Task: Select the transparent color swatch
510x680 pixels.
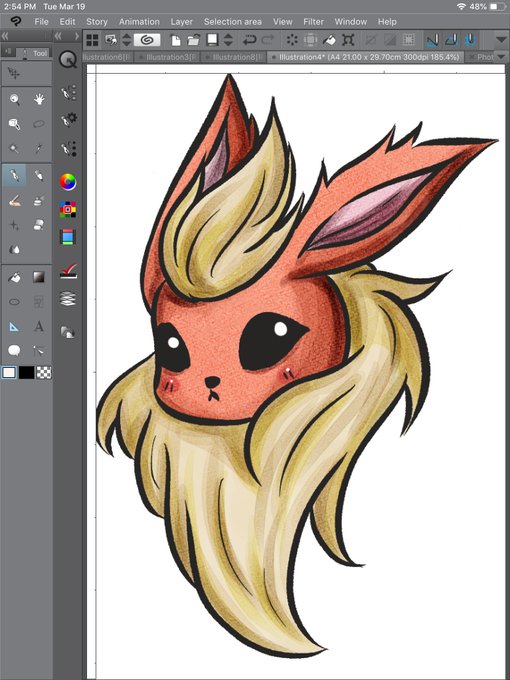Action: coord(44,373)
